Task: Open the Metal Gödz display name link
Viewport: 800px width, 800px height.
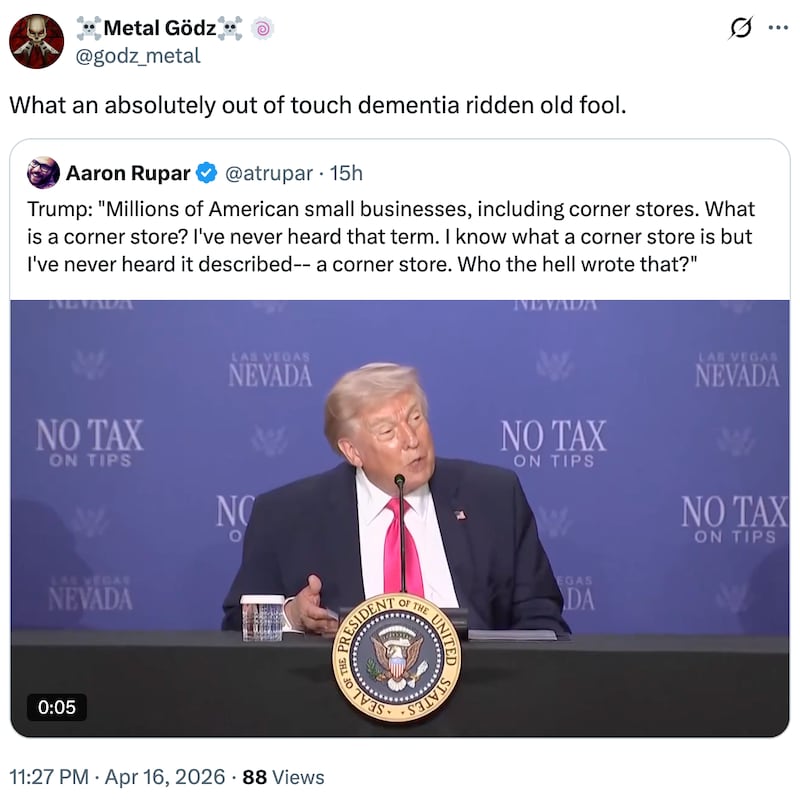Action: pyautogui.click(x=160, y=30)
